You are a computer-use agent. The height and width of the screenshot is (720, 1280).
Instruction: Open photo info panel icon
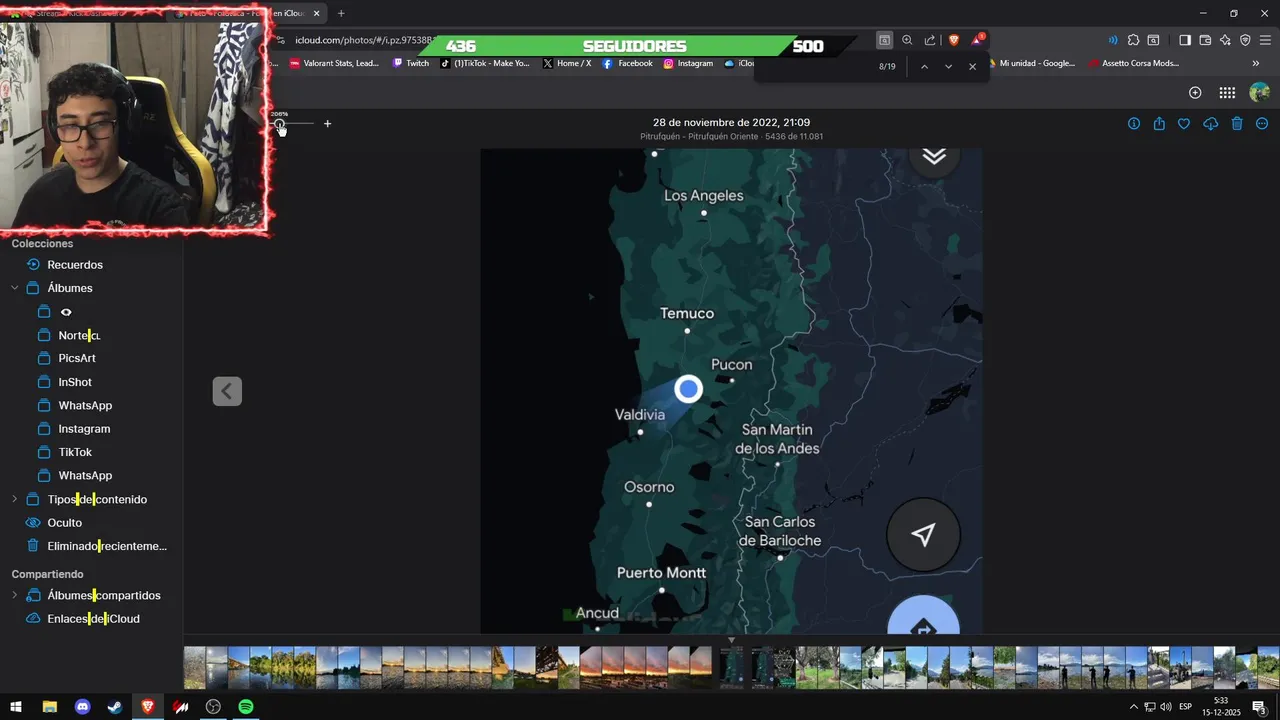pos(1134,123)
